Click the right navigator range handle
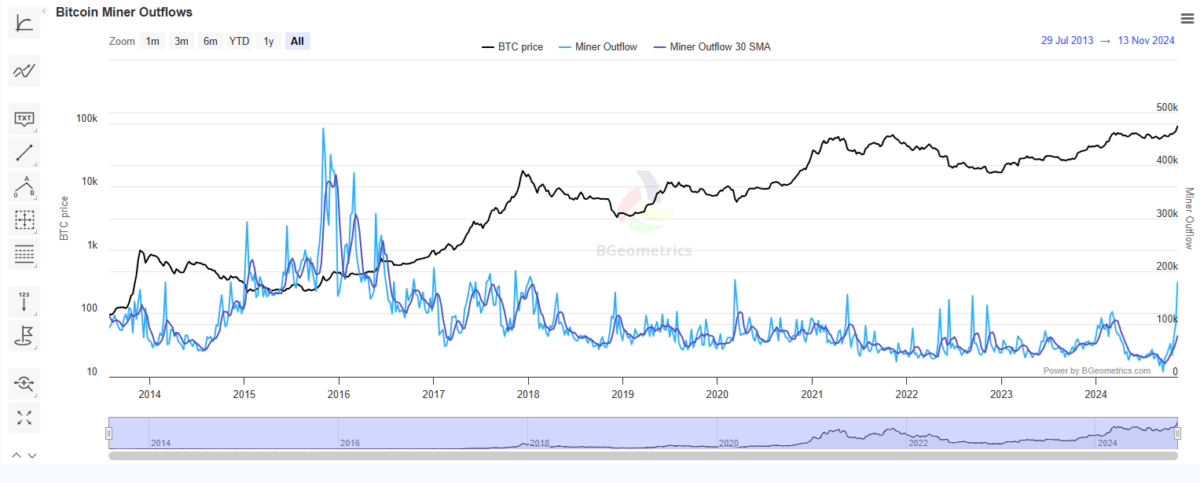Screen dimensions: 1200x483 pyautogui.click(x=1178, y=433)
